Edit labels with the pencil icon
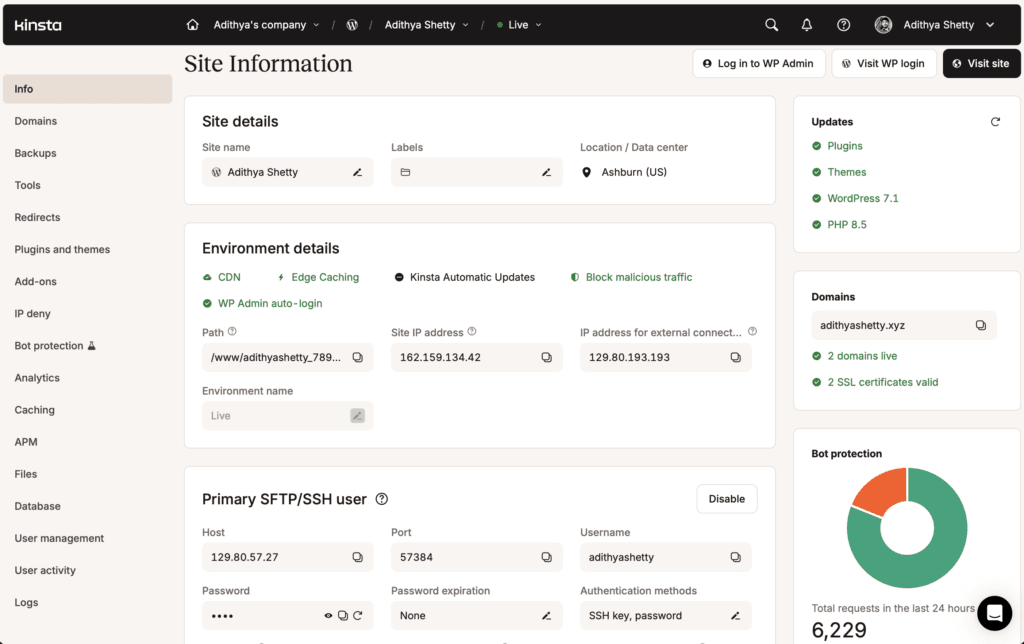The height and width of the screenshot is (644, 1024). click(546, 172)
